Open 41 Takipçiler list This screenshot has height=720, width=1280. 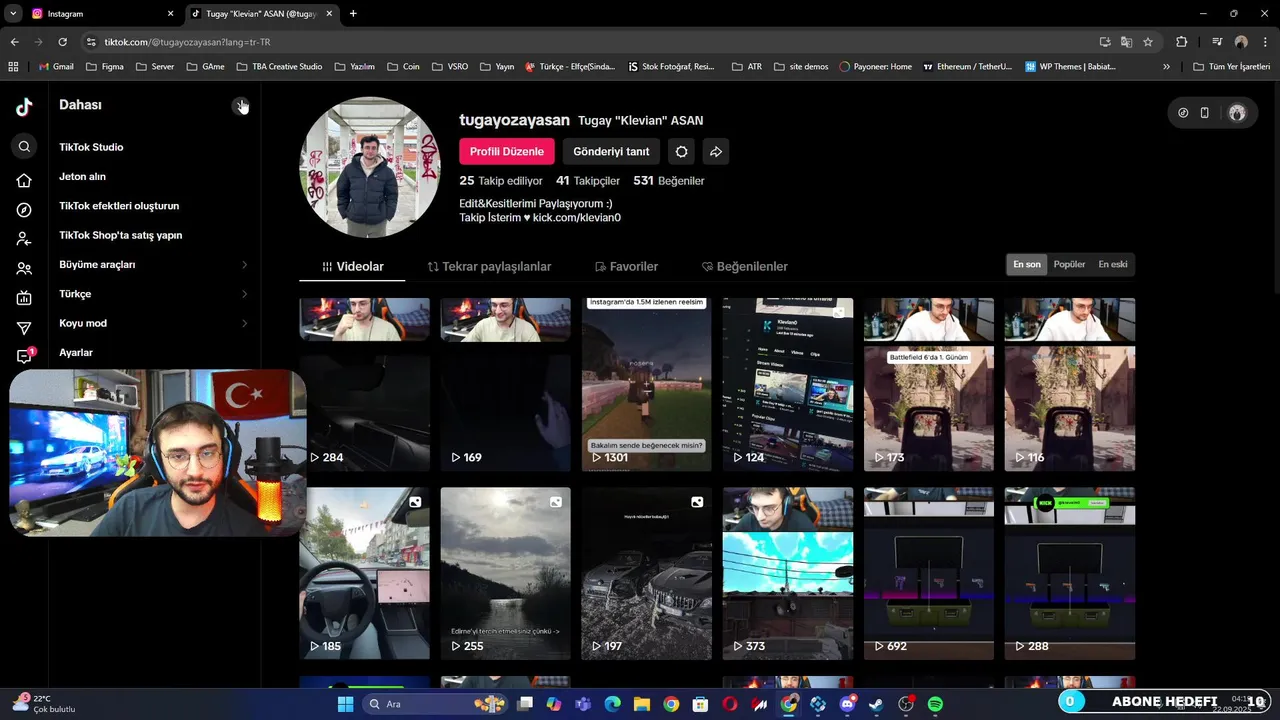(588, 181)
